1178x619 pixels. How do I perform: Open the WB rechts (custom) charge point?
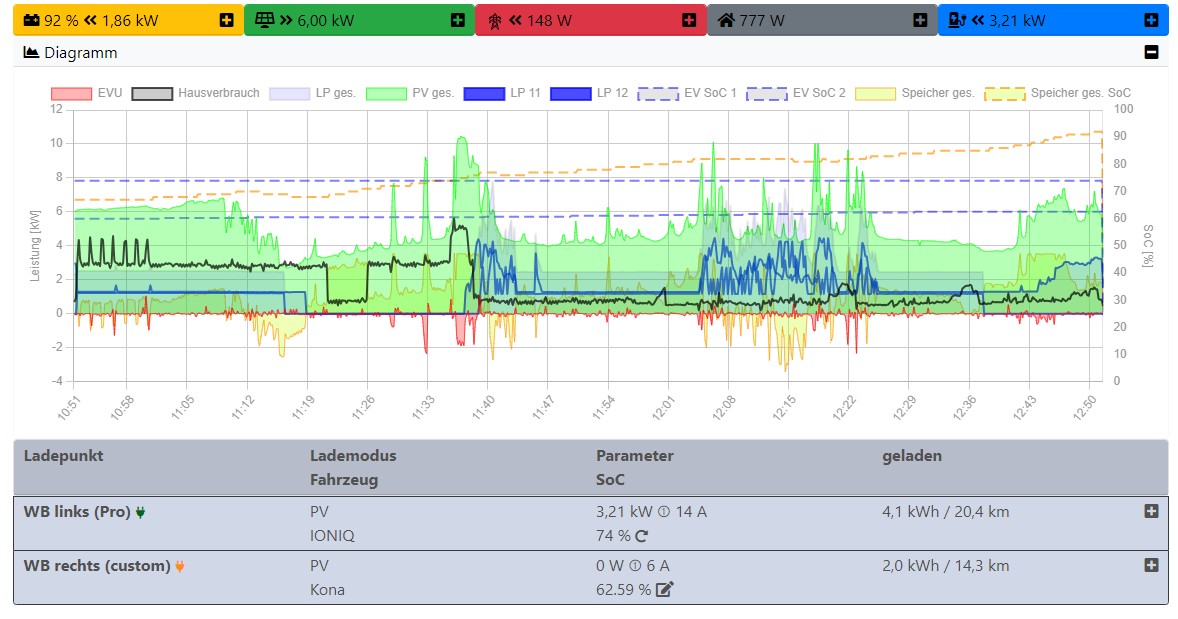pos(97,566)
